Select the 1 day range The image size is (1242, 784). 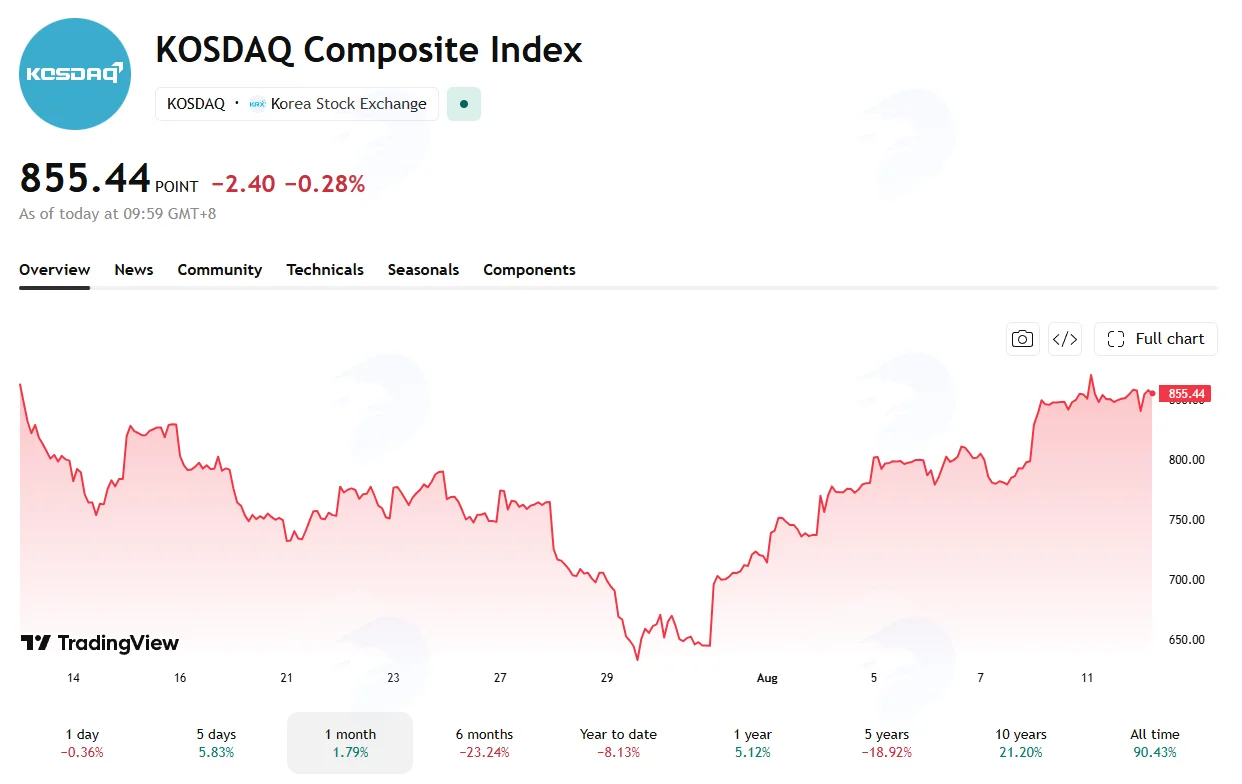pos(82,743)
